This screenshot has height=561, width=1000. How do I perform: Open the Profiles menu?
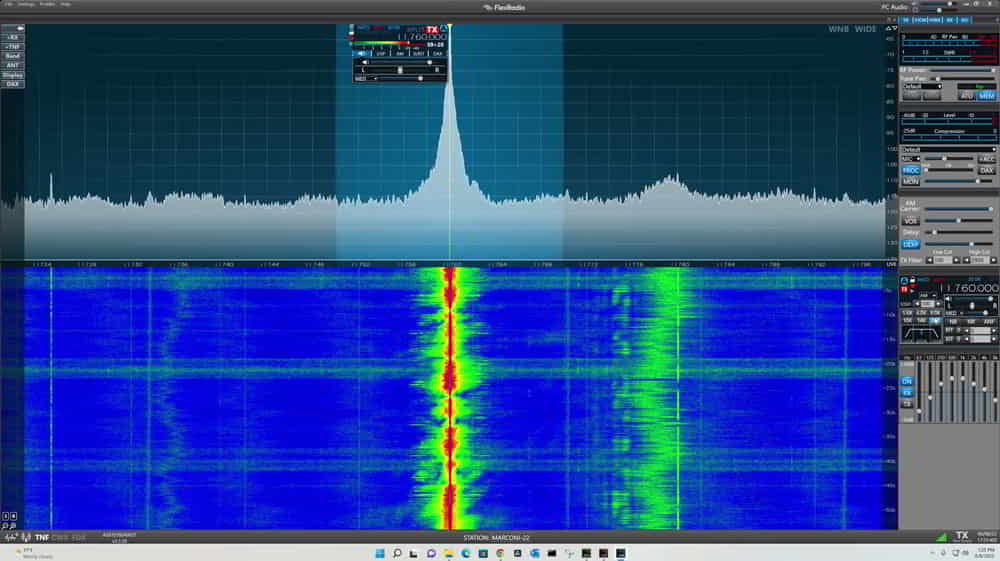pyautogui.click(x=47, y=4)
